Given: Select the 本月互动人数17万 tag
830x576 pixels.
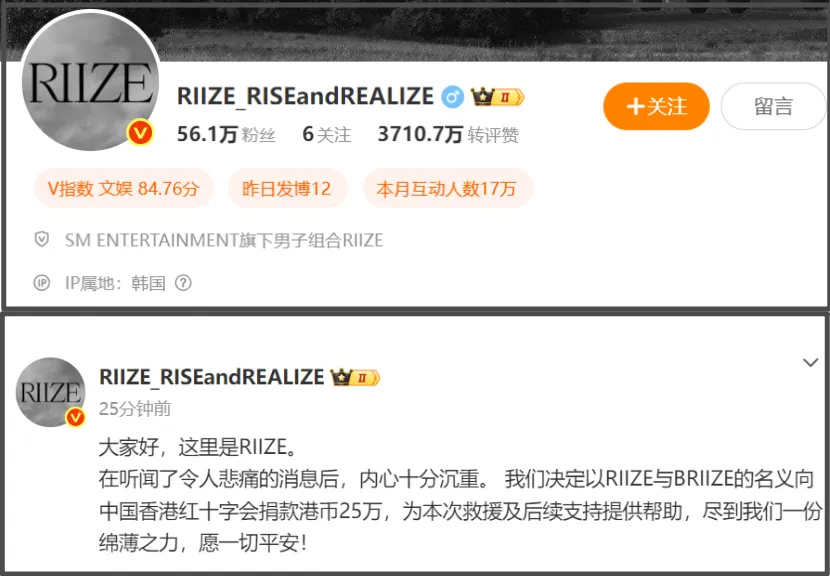Looking at the screenshot, I should coord(446,188).
